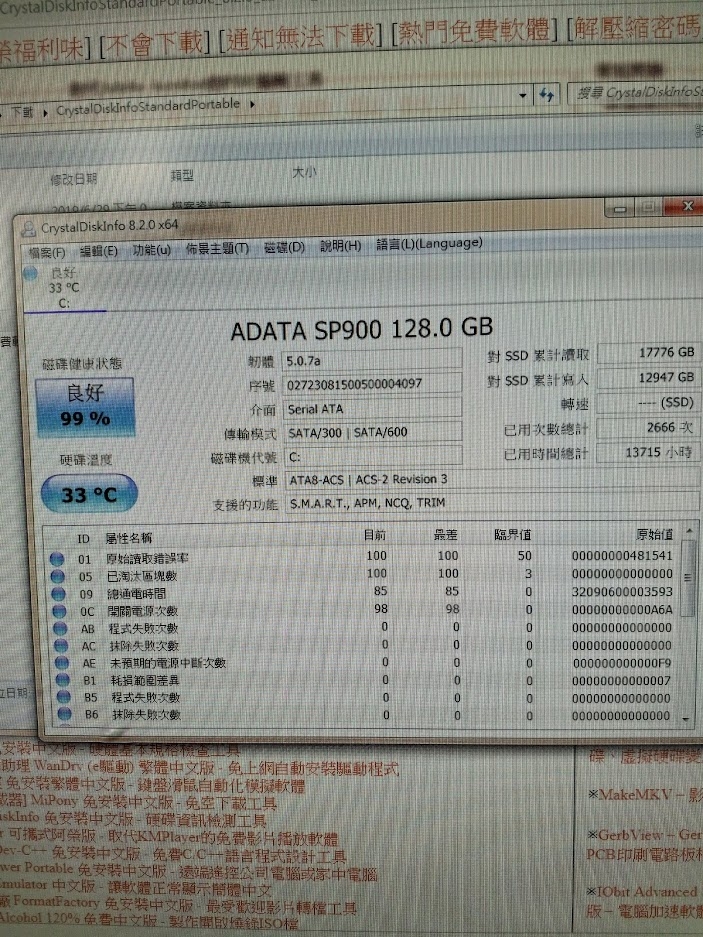Click the status dot for attribute B6 抹除失敗次數

(x=65, y=714)
